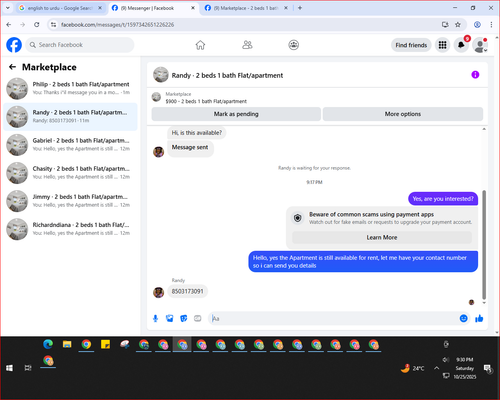
Task: Open Microsoft Edge from taskbar
Action: 48,344
